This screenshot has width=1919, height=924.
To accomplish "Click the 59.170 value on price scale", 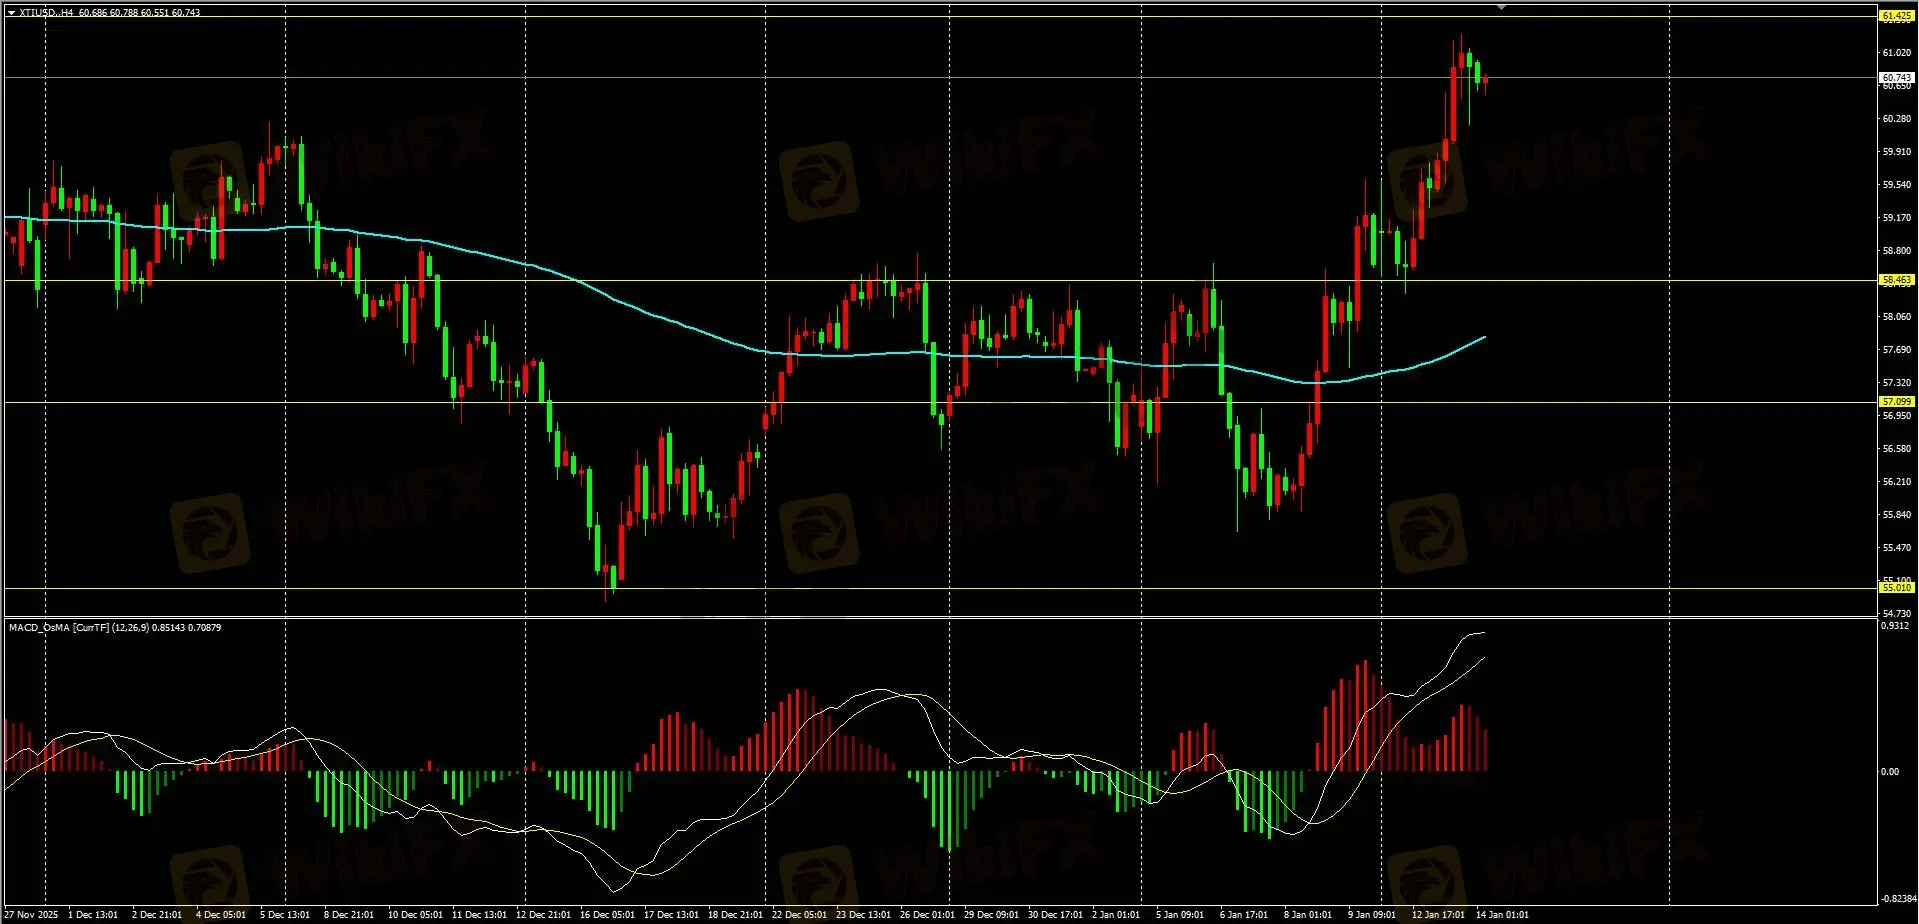I will [1896, 218].
